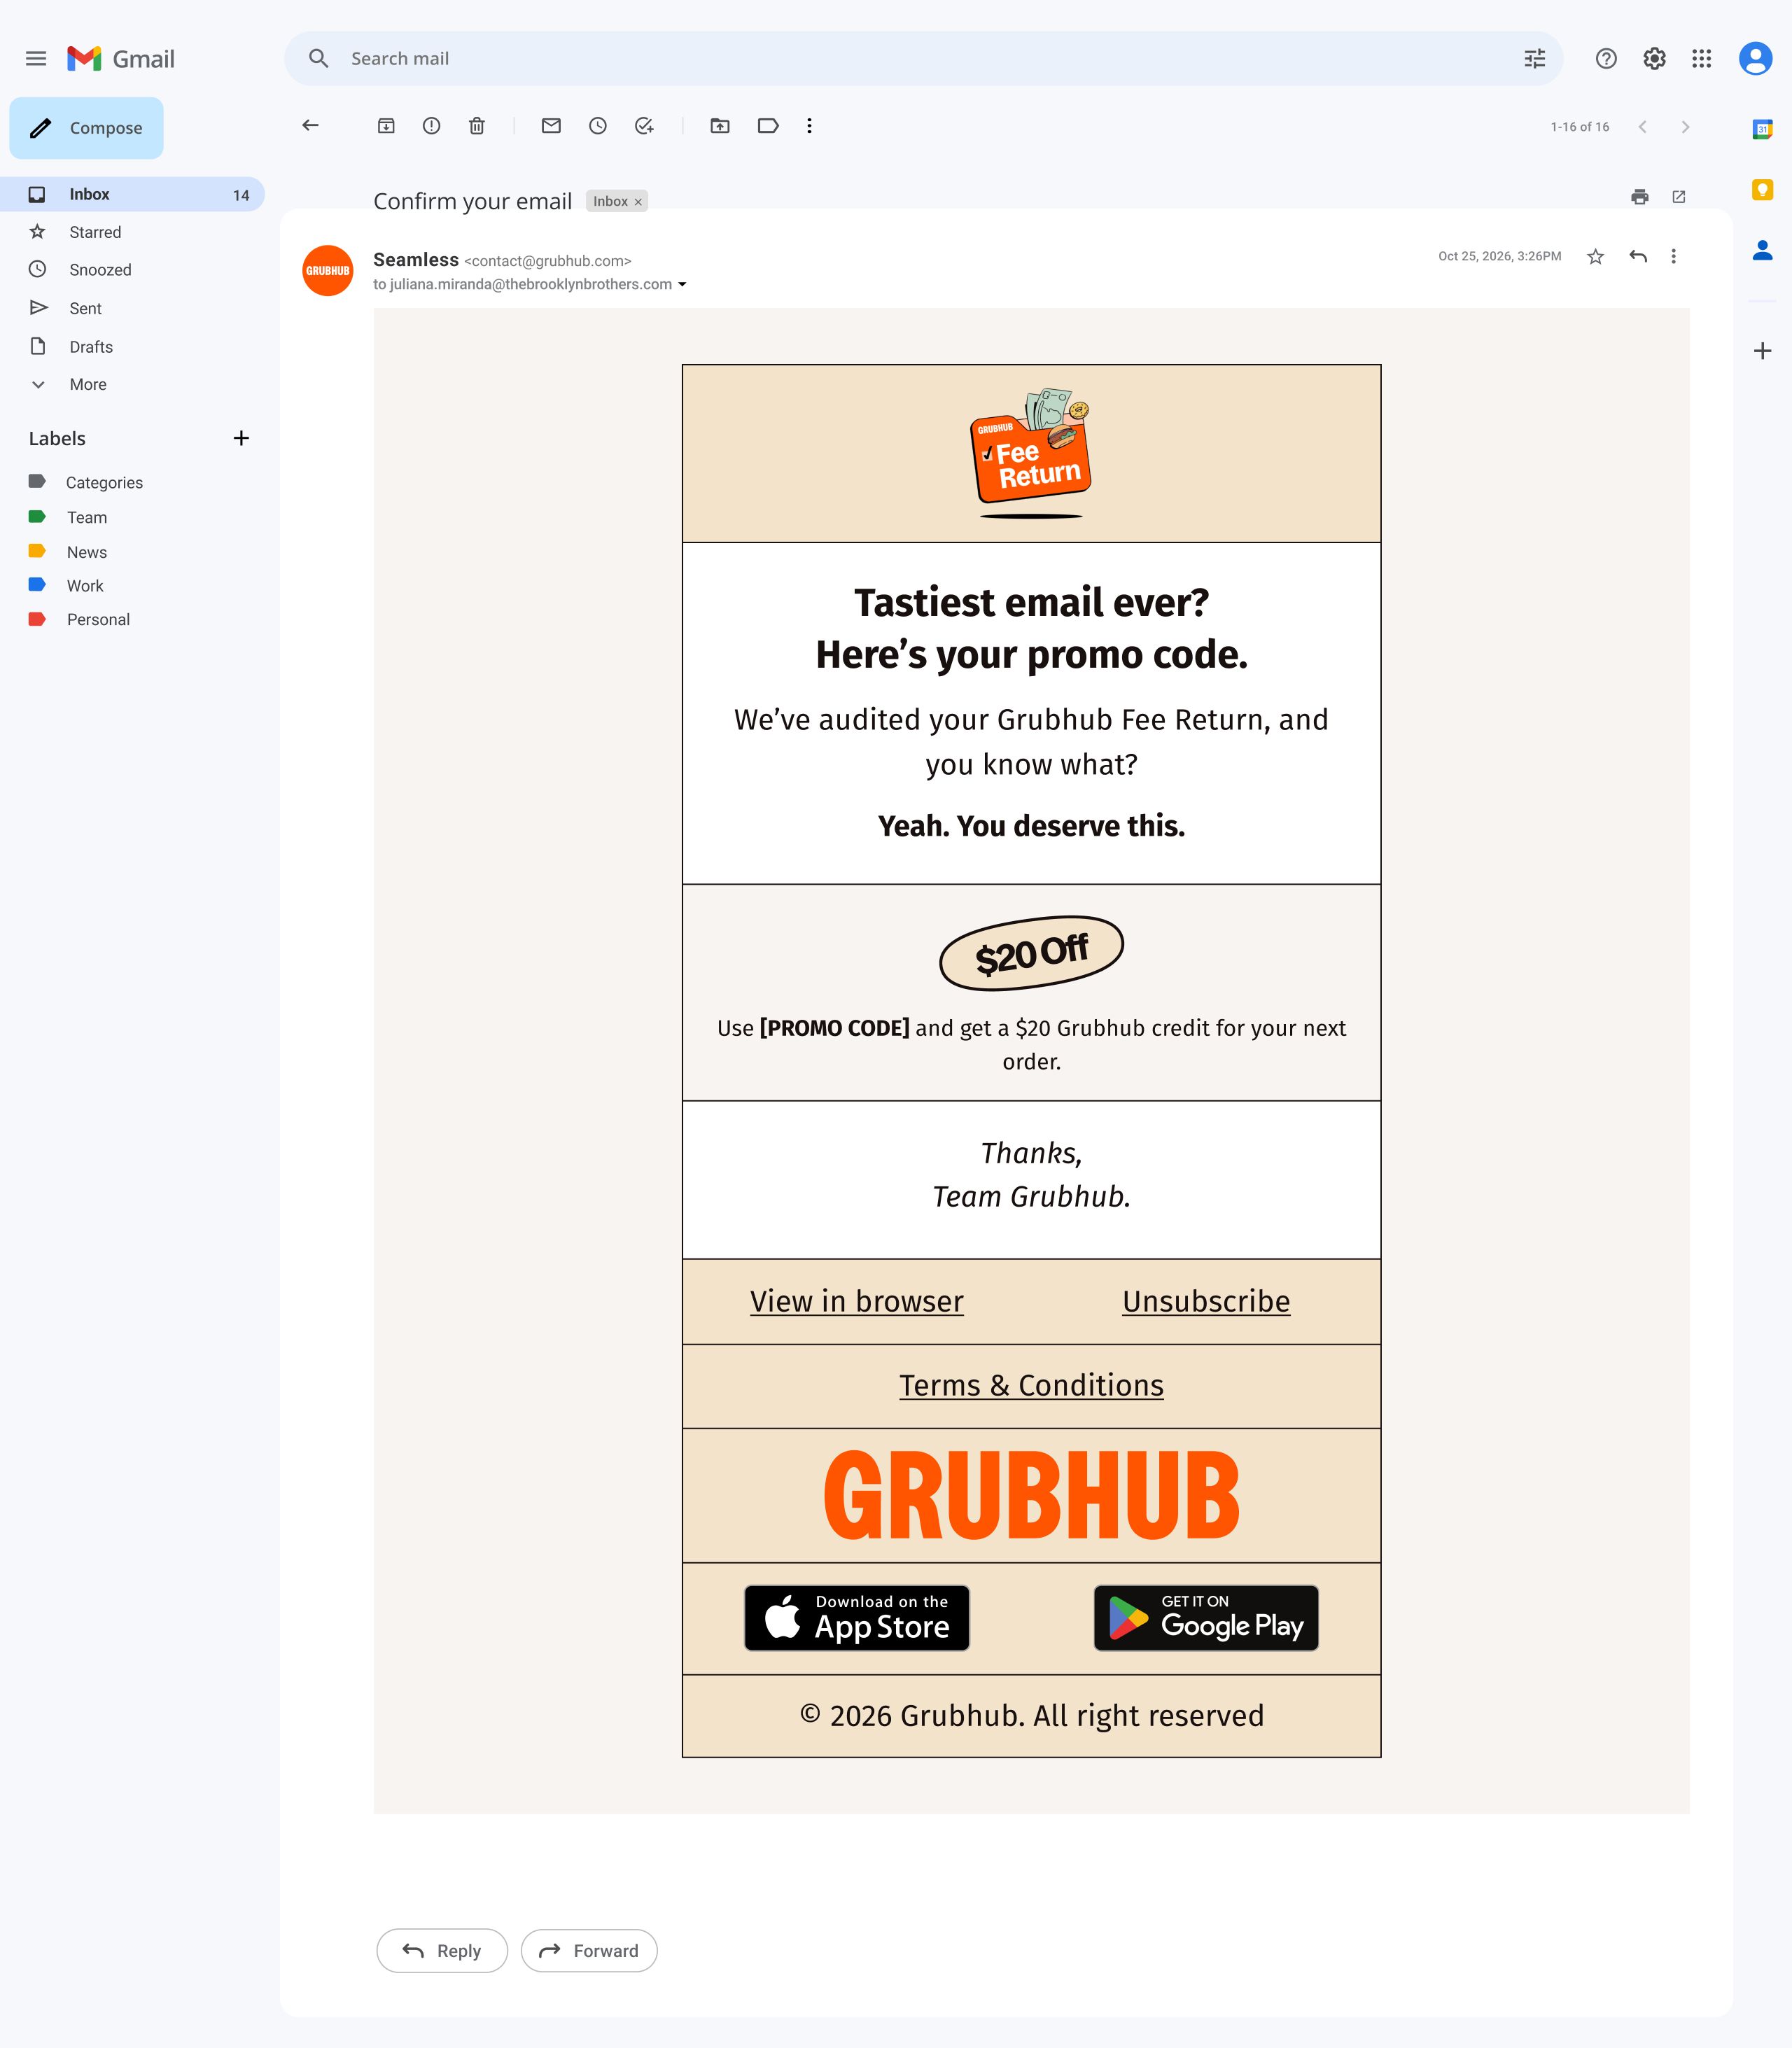Click the Grubhub sender avatar
1792x2048 pixels.
[328, 271]
